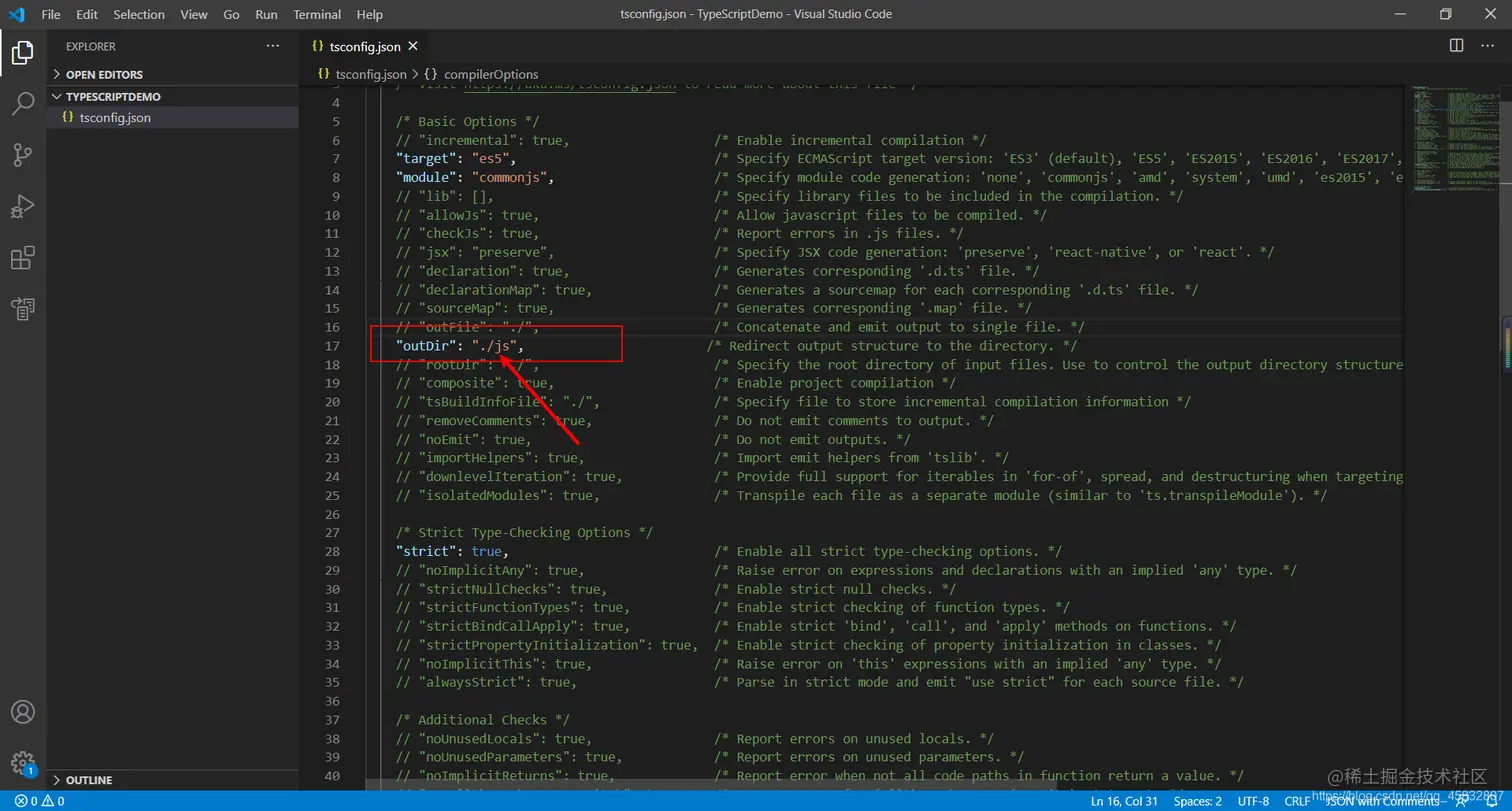Click the commented "declaration": true line
Screen dimensions: 1512x811
pyautogui.click(x=483, y=271)
